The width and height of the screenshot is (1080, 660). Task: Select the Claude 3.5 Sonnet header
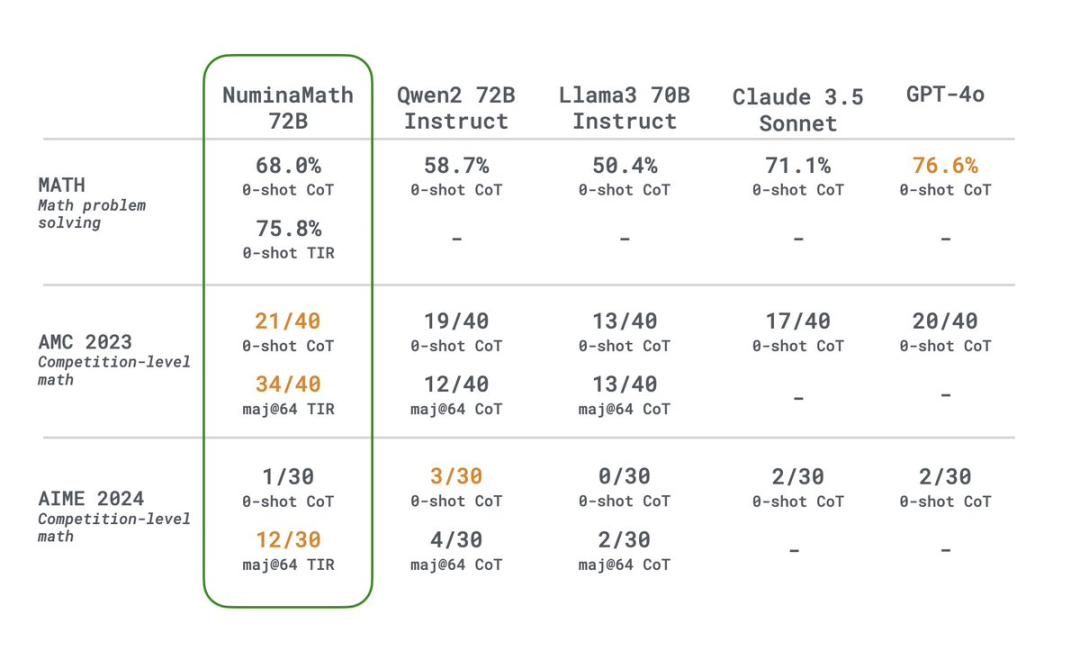pos(798,110)
